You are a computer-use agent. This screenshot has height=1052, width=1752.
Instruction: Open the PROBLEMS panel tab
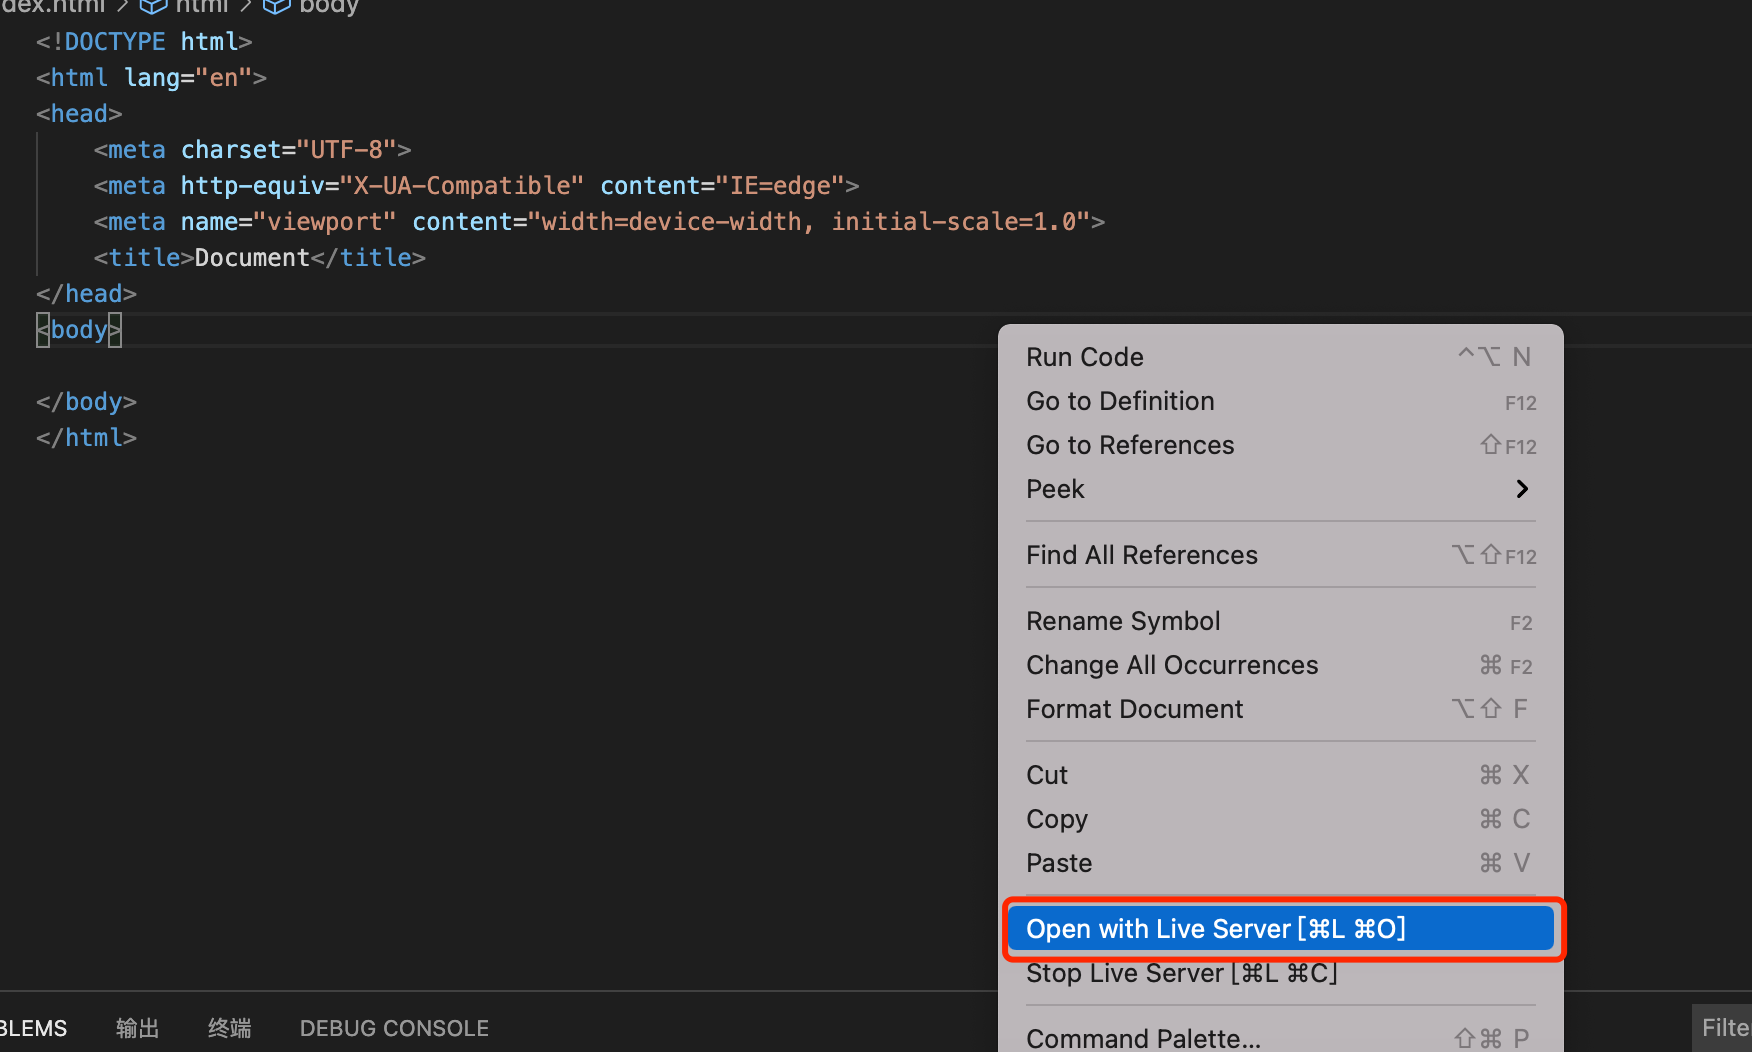(x=33, y=1028)
